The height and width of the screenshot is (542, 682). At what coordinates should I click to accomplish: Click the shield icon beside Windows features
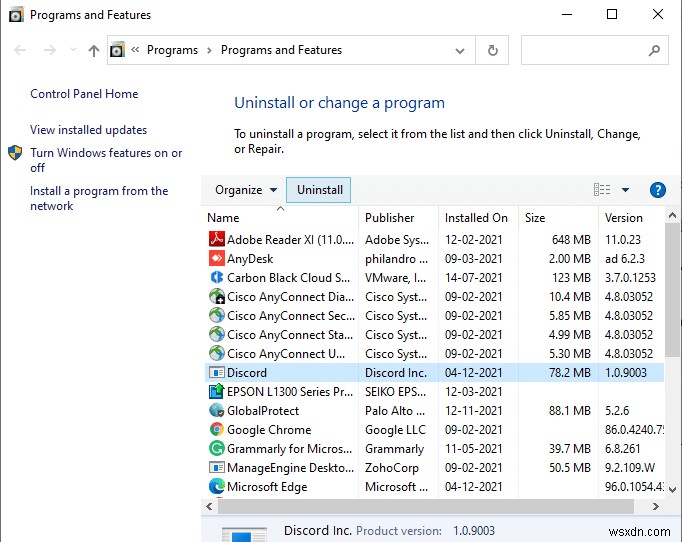click(x=15, y=153)
